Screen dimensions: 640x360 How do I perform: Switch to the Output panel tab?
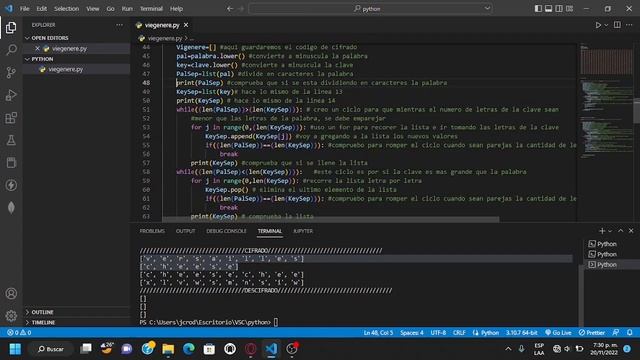pos(186,231)
